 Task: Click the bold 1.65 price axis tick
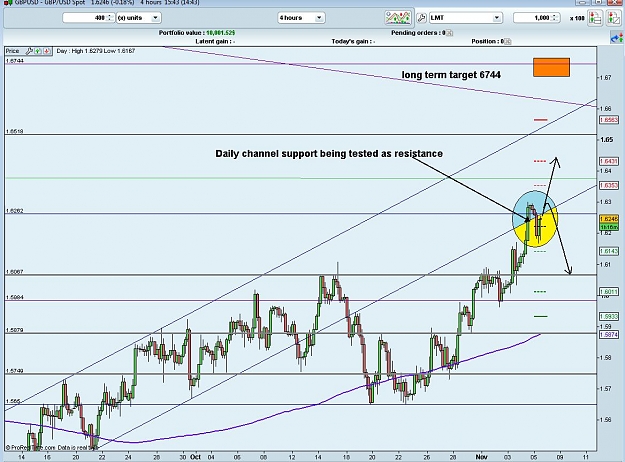[607, 140]
